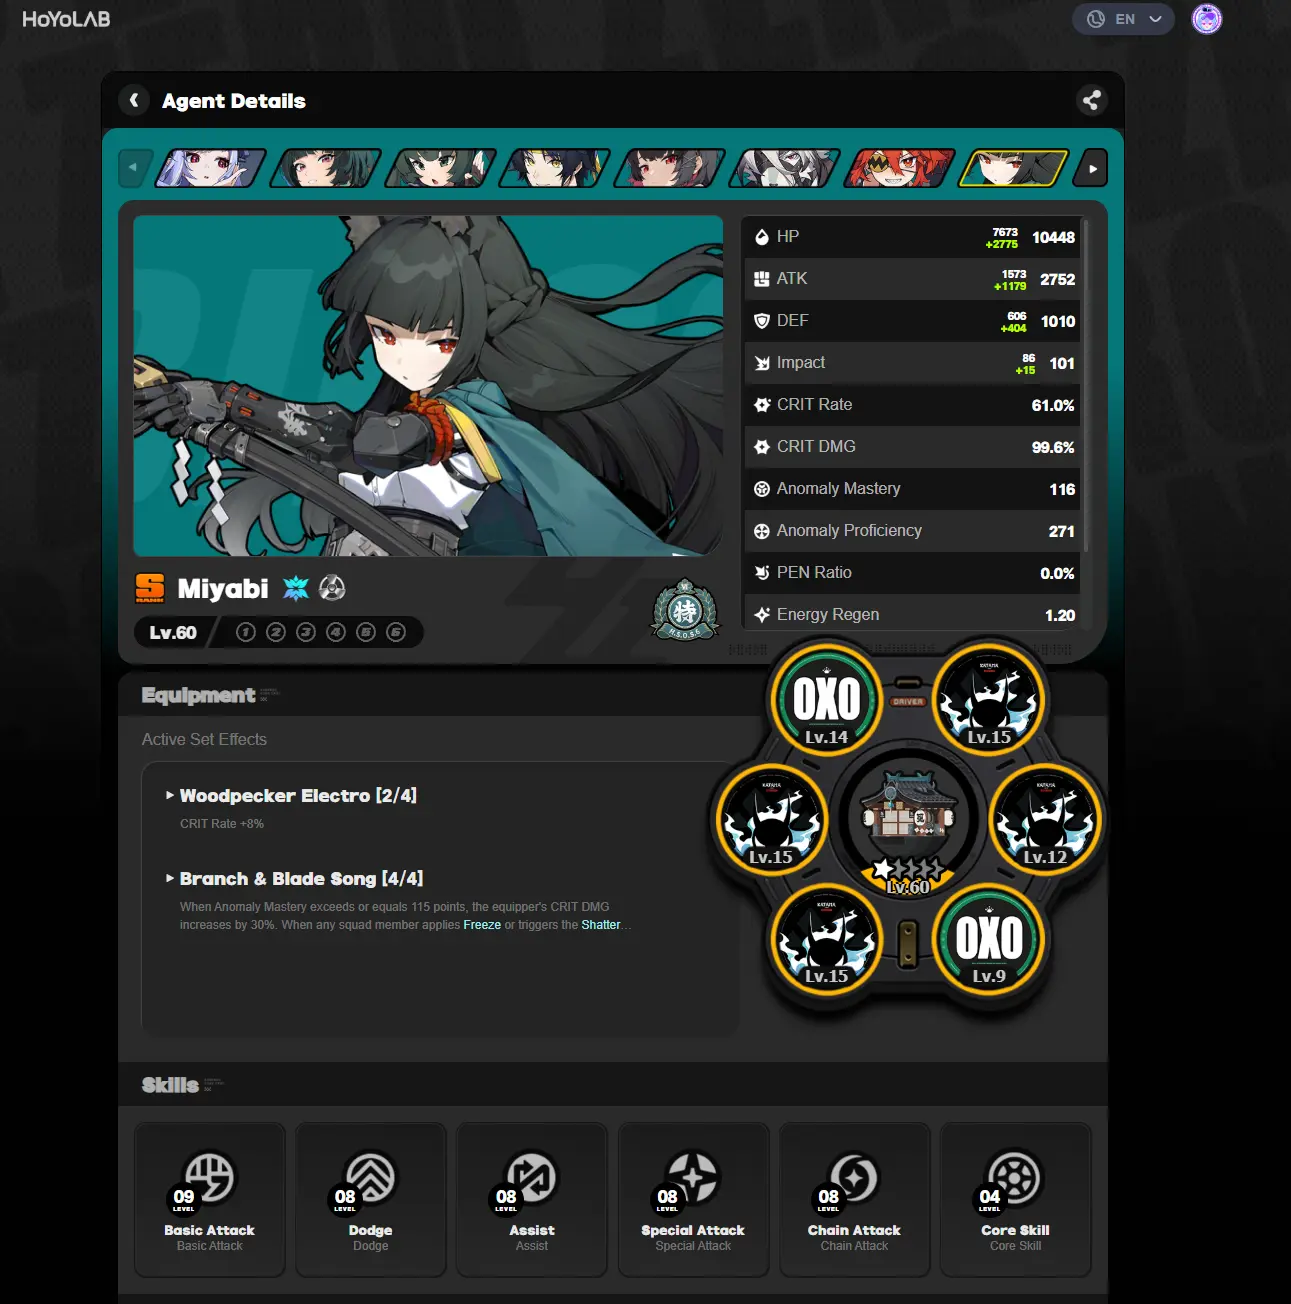
Task: Open the Shatter keyword link
Action: point(601,925)
